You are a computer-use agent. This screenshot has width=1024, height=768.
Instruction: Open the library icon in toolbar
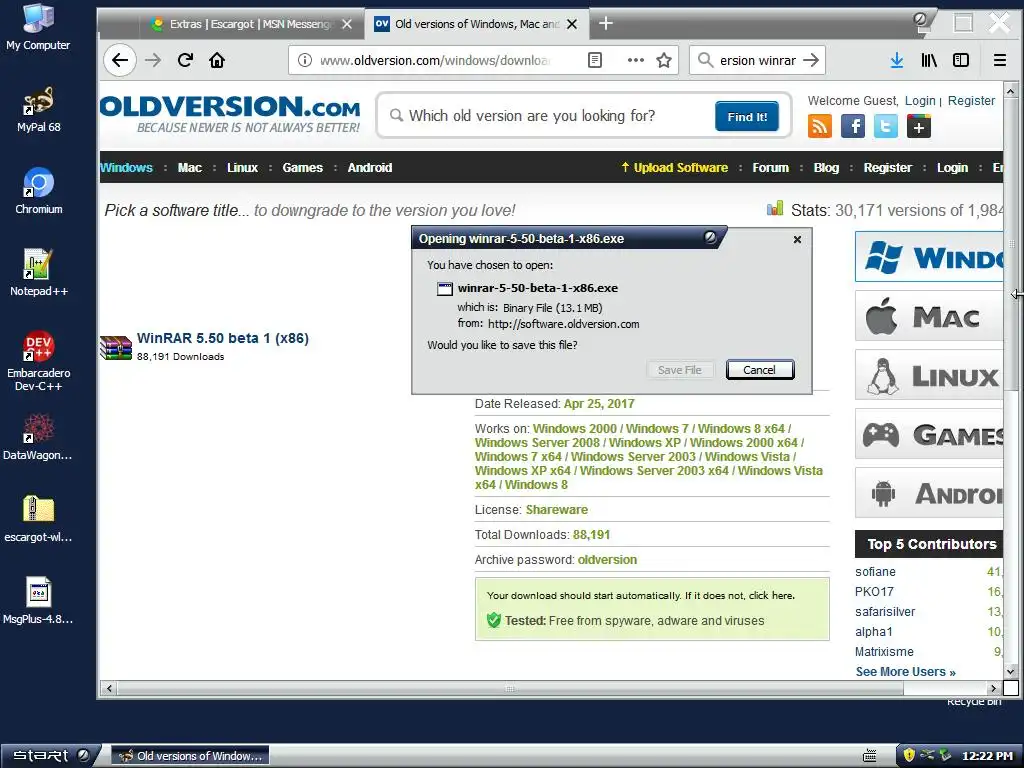pos(929,60)
